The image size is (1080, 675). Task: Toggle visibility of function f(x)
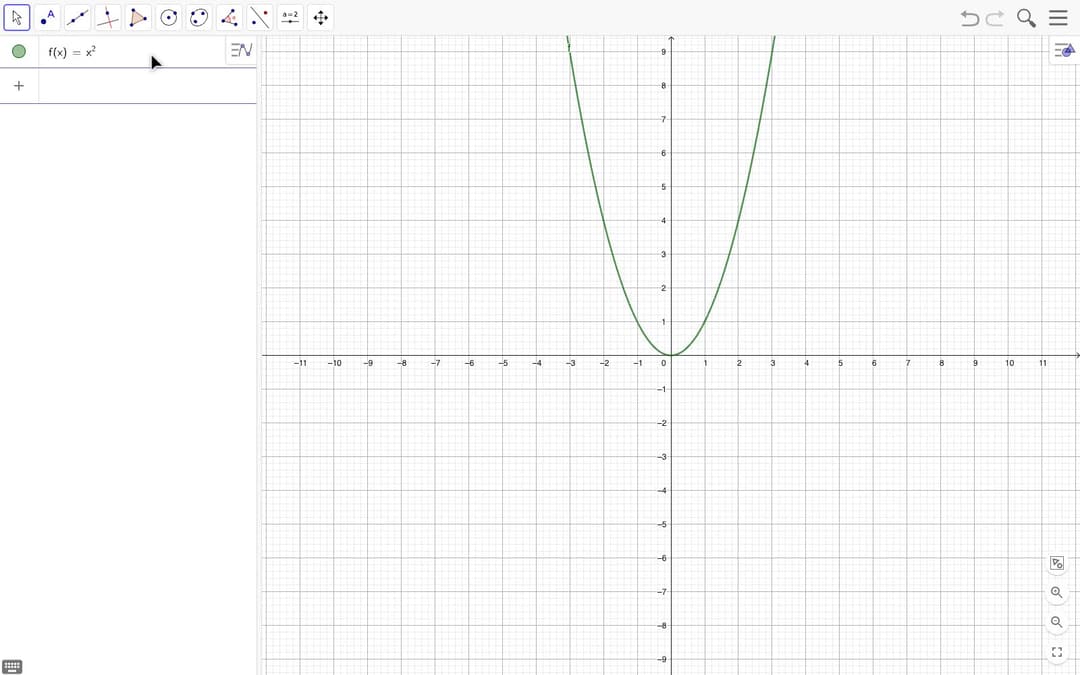tap(19, 52)
